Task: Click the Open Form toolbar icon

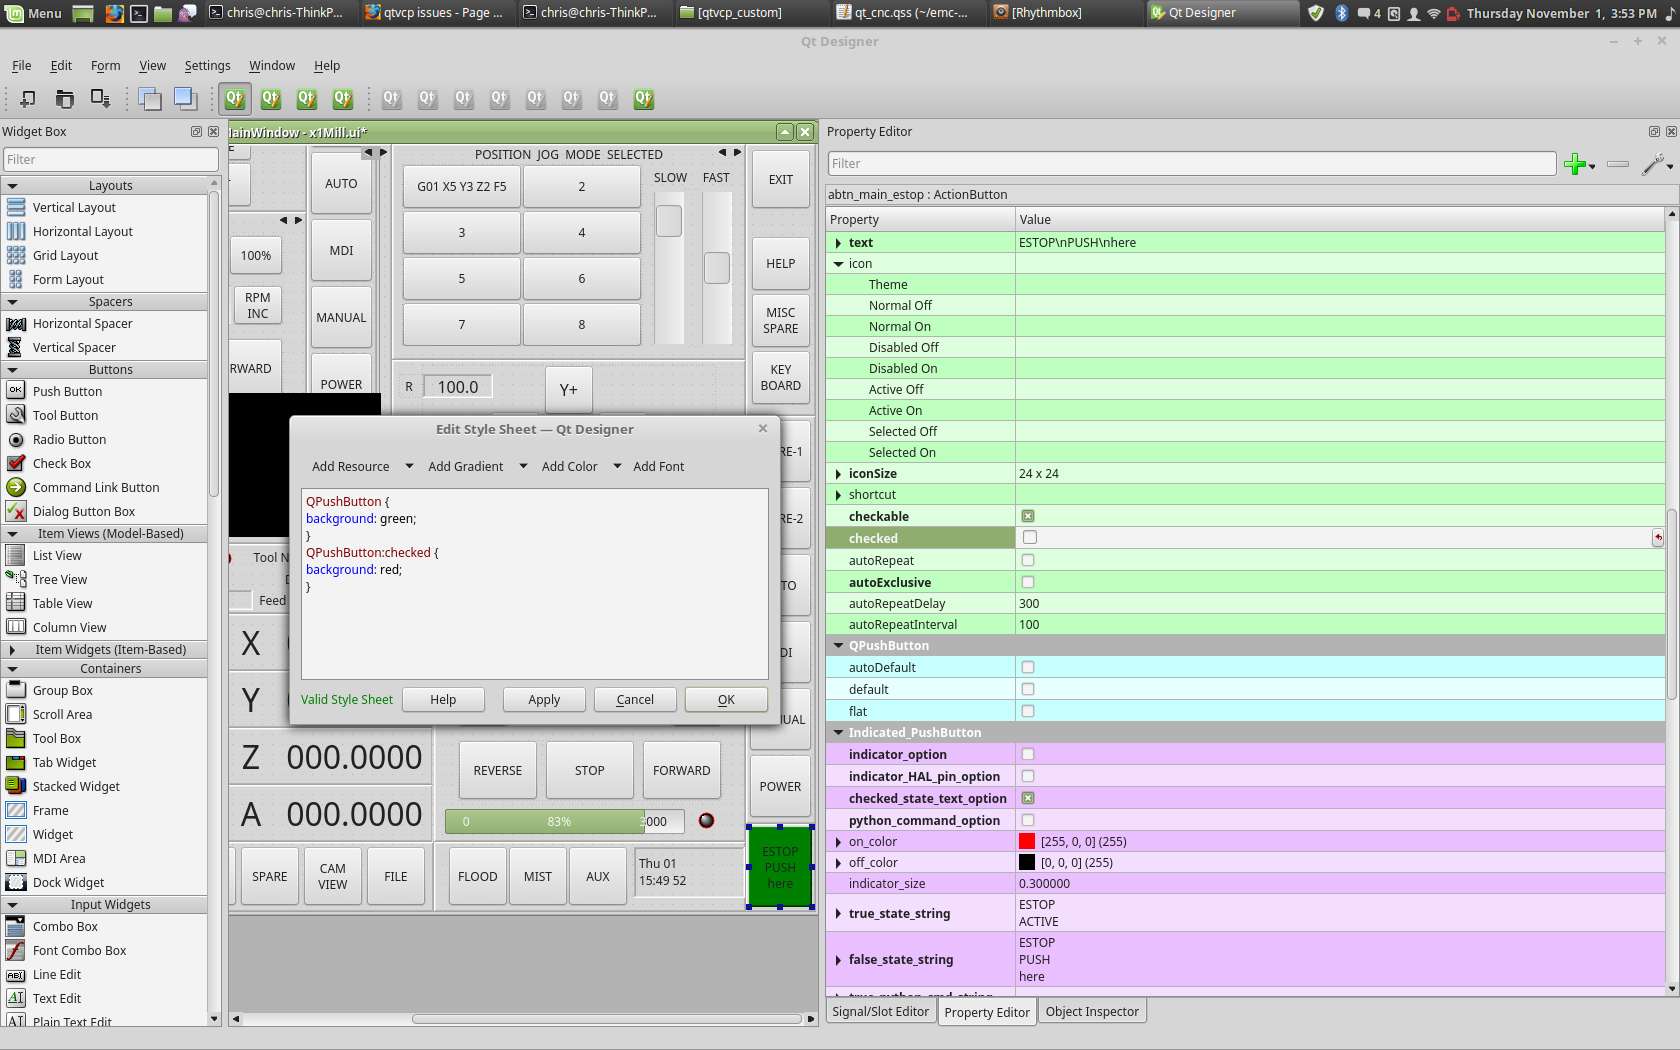Action: [64, 98]
